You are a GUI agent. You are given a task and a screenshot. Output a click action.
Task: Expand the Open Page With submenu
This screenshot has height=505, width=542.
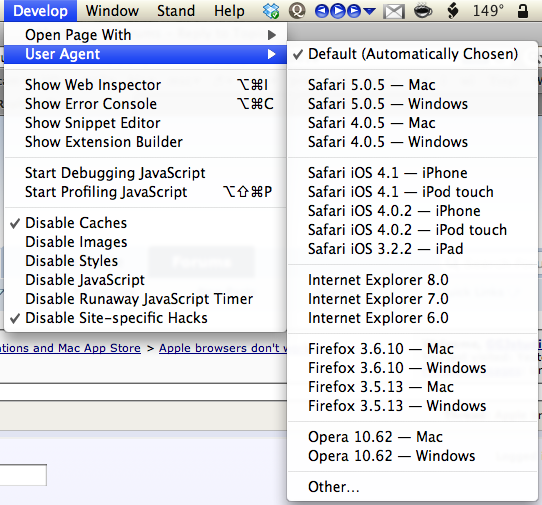(x=145, y=35)
